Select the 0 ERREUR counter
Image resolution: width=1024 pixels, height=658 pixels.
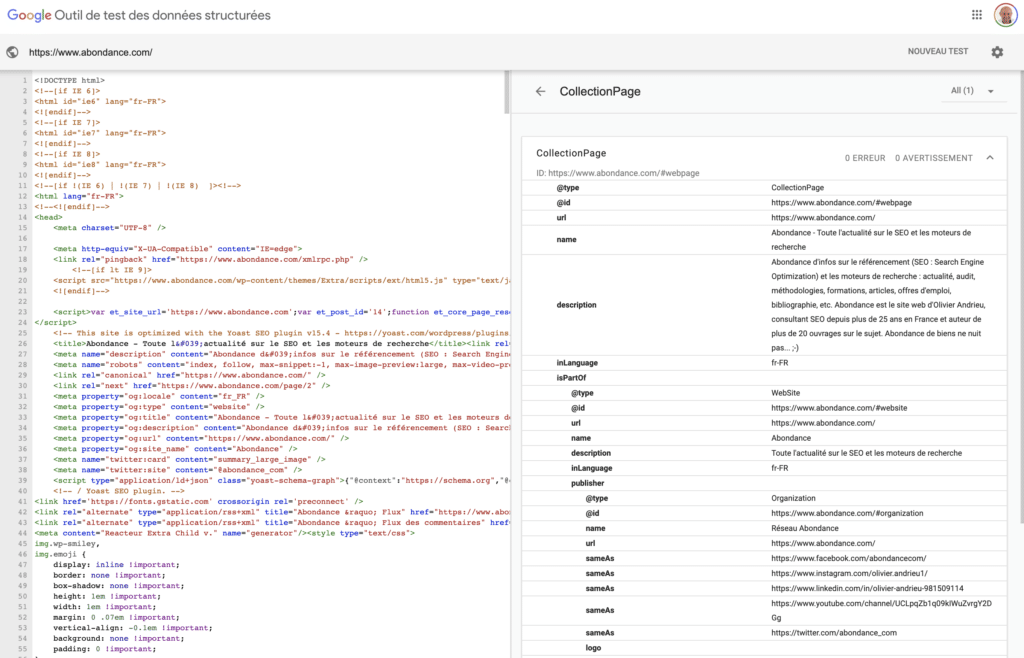click(865, 158)
